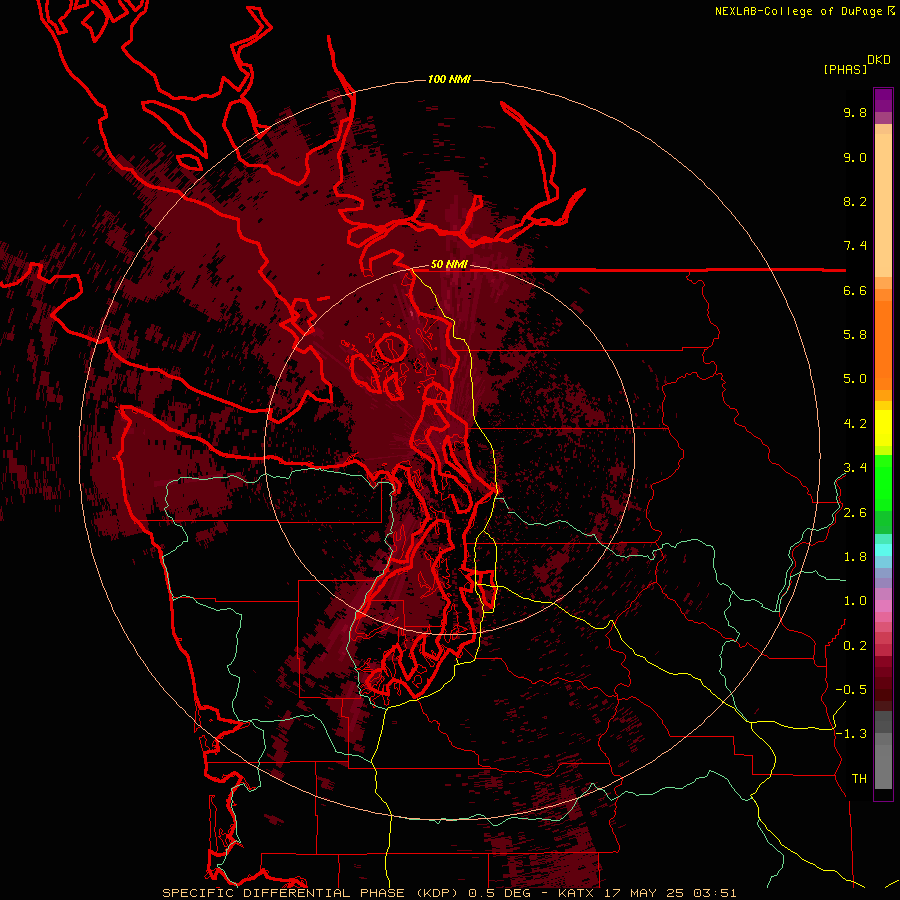Click the 8.2 legend value
Screen dimensions: 900x900
tap(855, 201)
